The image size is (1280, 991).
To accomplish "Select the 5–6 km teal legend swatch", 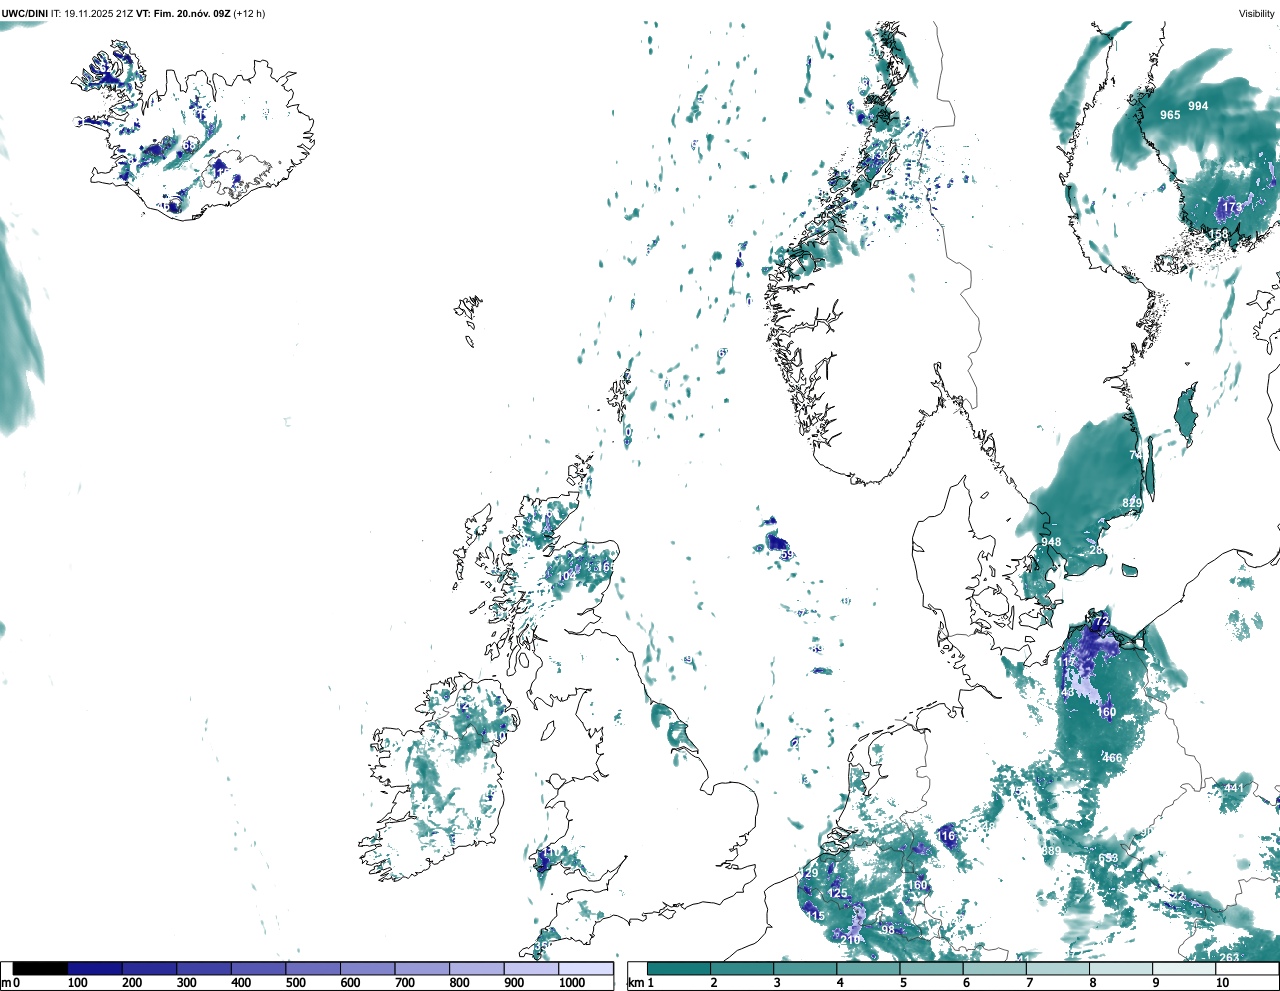I will (x=931, y=969).
